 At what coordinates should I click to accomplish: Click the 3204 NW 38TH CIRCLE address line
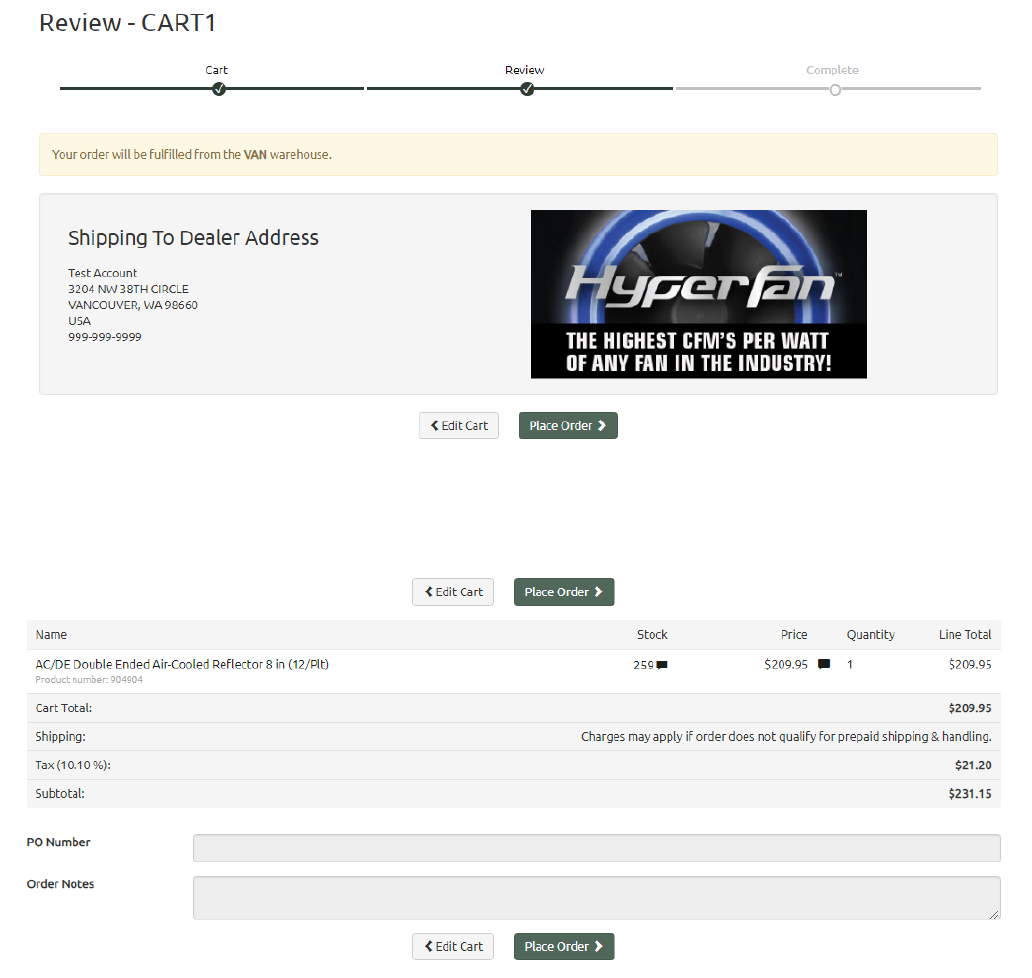tap(128, 289)
